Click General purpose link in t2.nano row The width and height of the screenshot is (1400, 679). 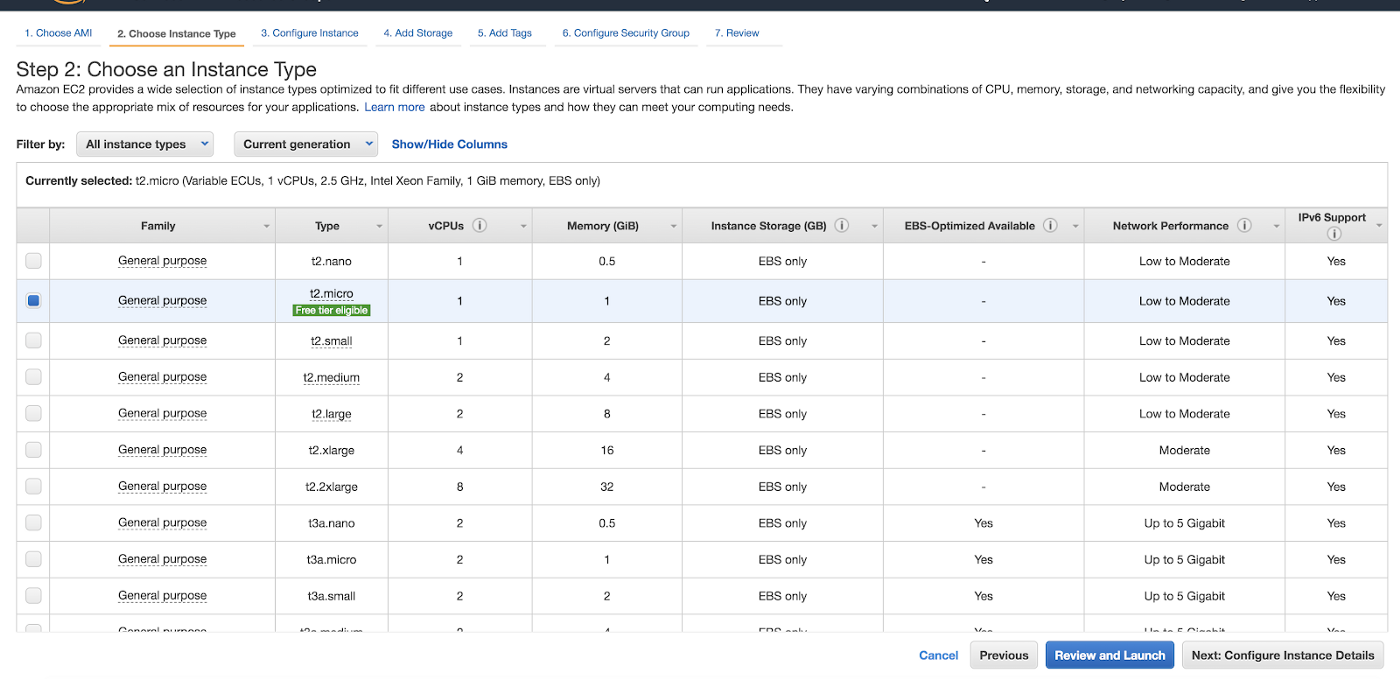click(x=162, y=261)
